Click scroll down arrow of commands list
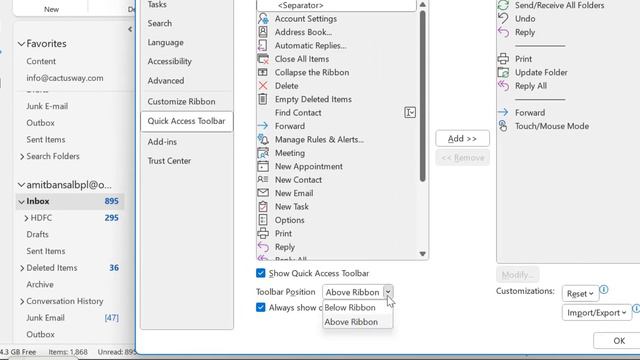 (x=422, y=253)
